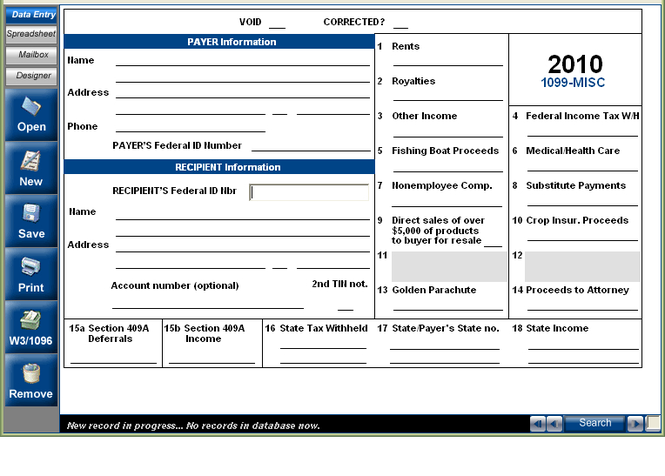Click the second line under PAYER Name

coord(243,77)
